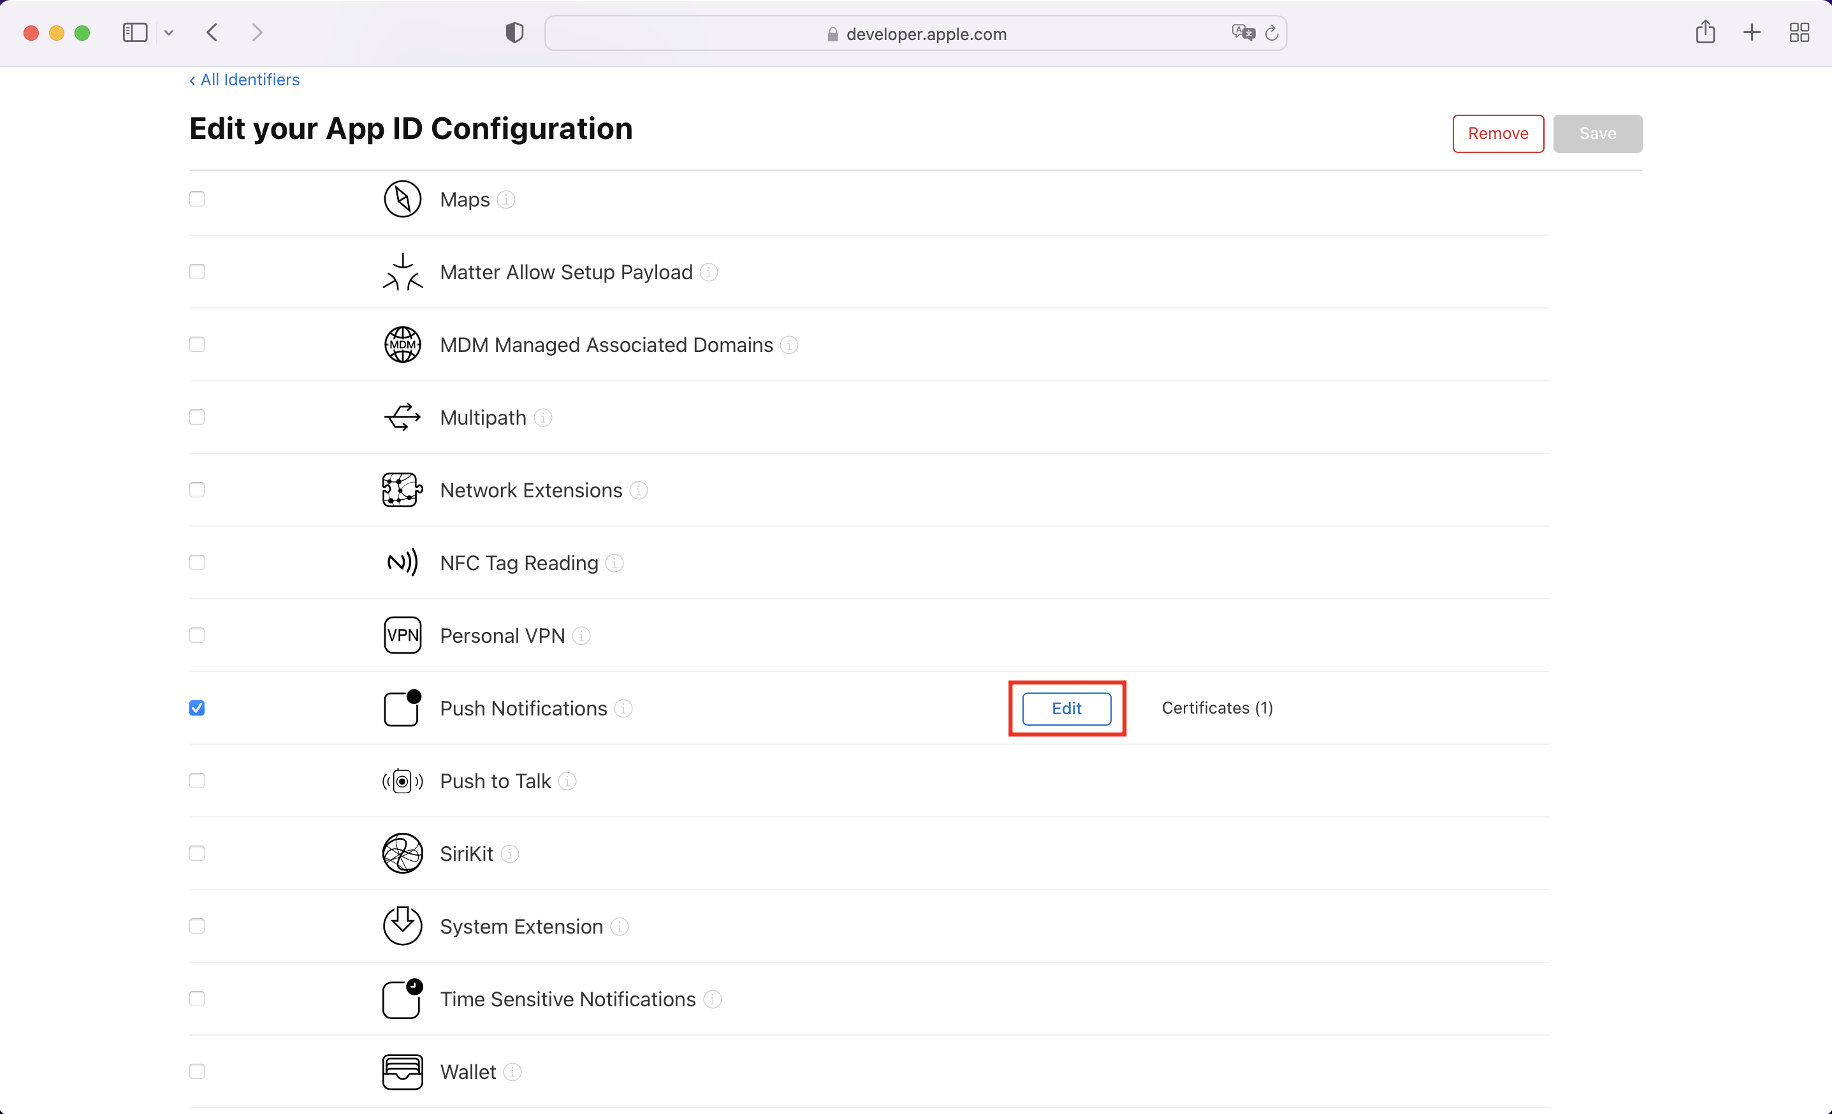The width and height of the screenshot is (1832, 1114).
Task: Click the developer.apple.com address bar
Action: click(915, 33)
